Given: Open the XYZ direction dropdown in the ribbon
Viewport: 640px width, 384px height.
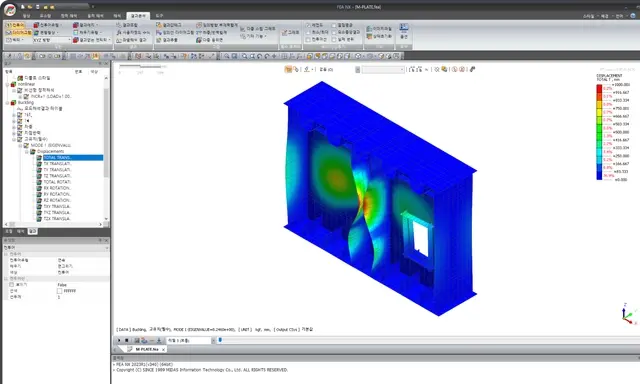Looking at the screenshot, I should pos(52,40).
